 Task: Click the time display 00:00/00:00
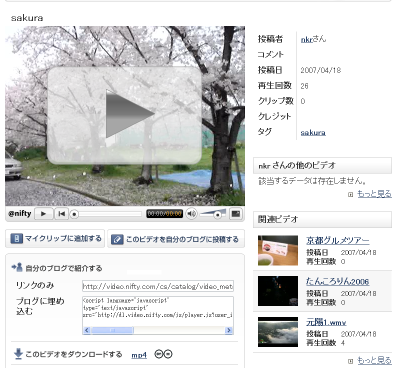point(165,214)
